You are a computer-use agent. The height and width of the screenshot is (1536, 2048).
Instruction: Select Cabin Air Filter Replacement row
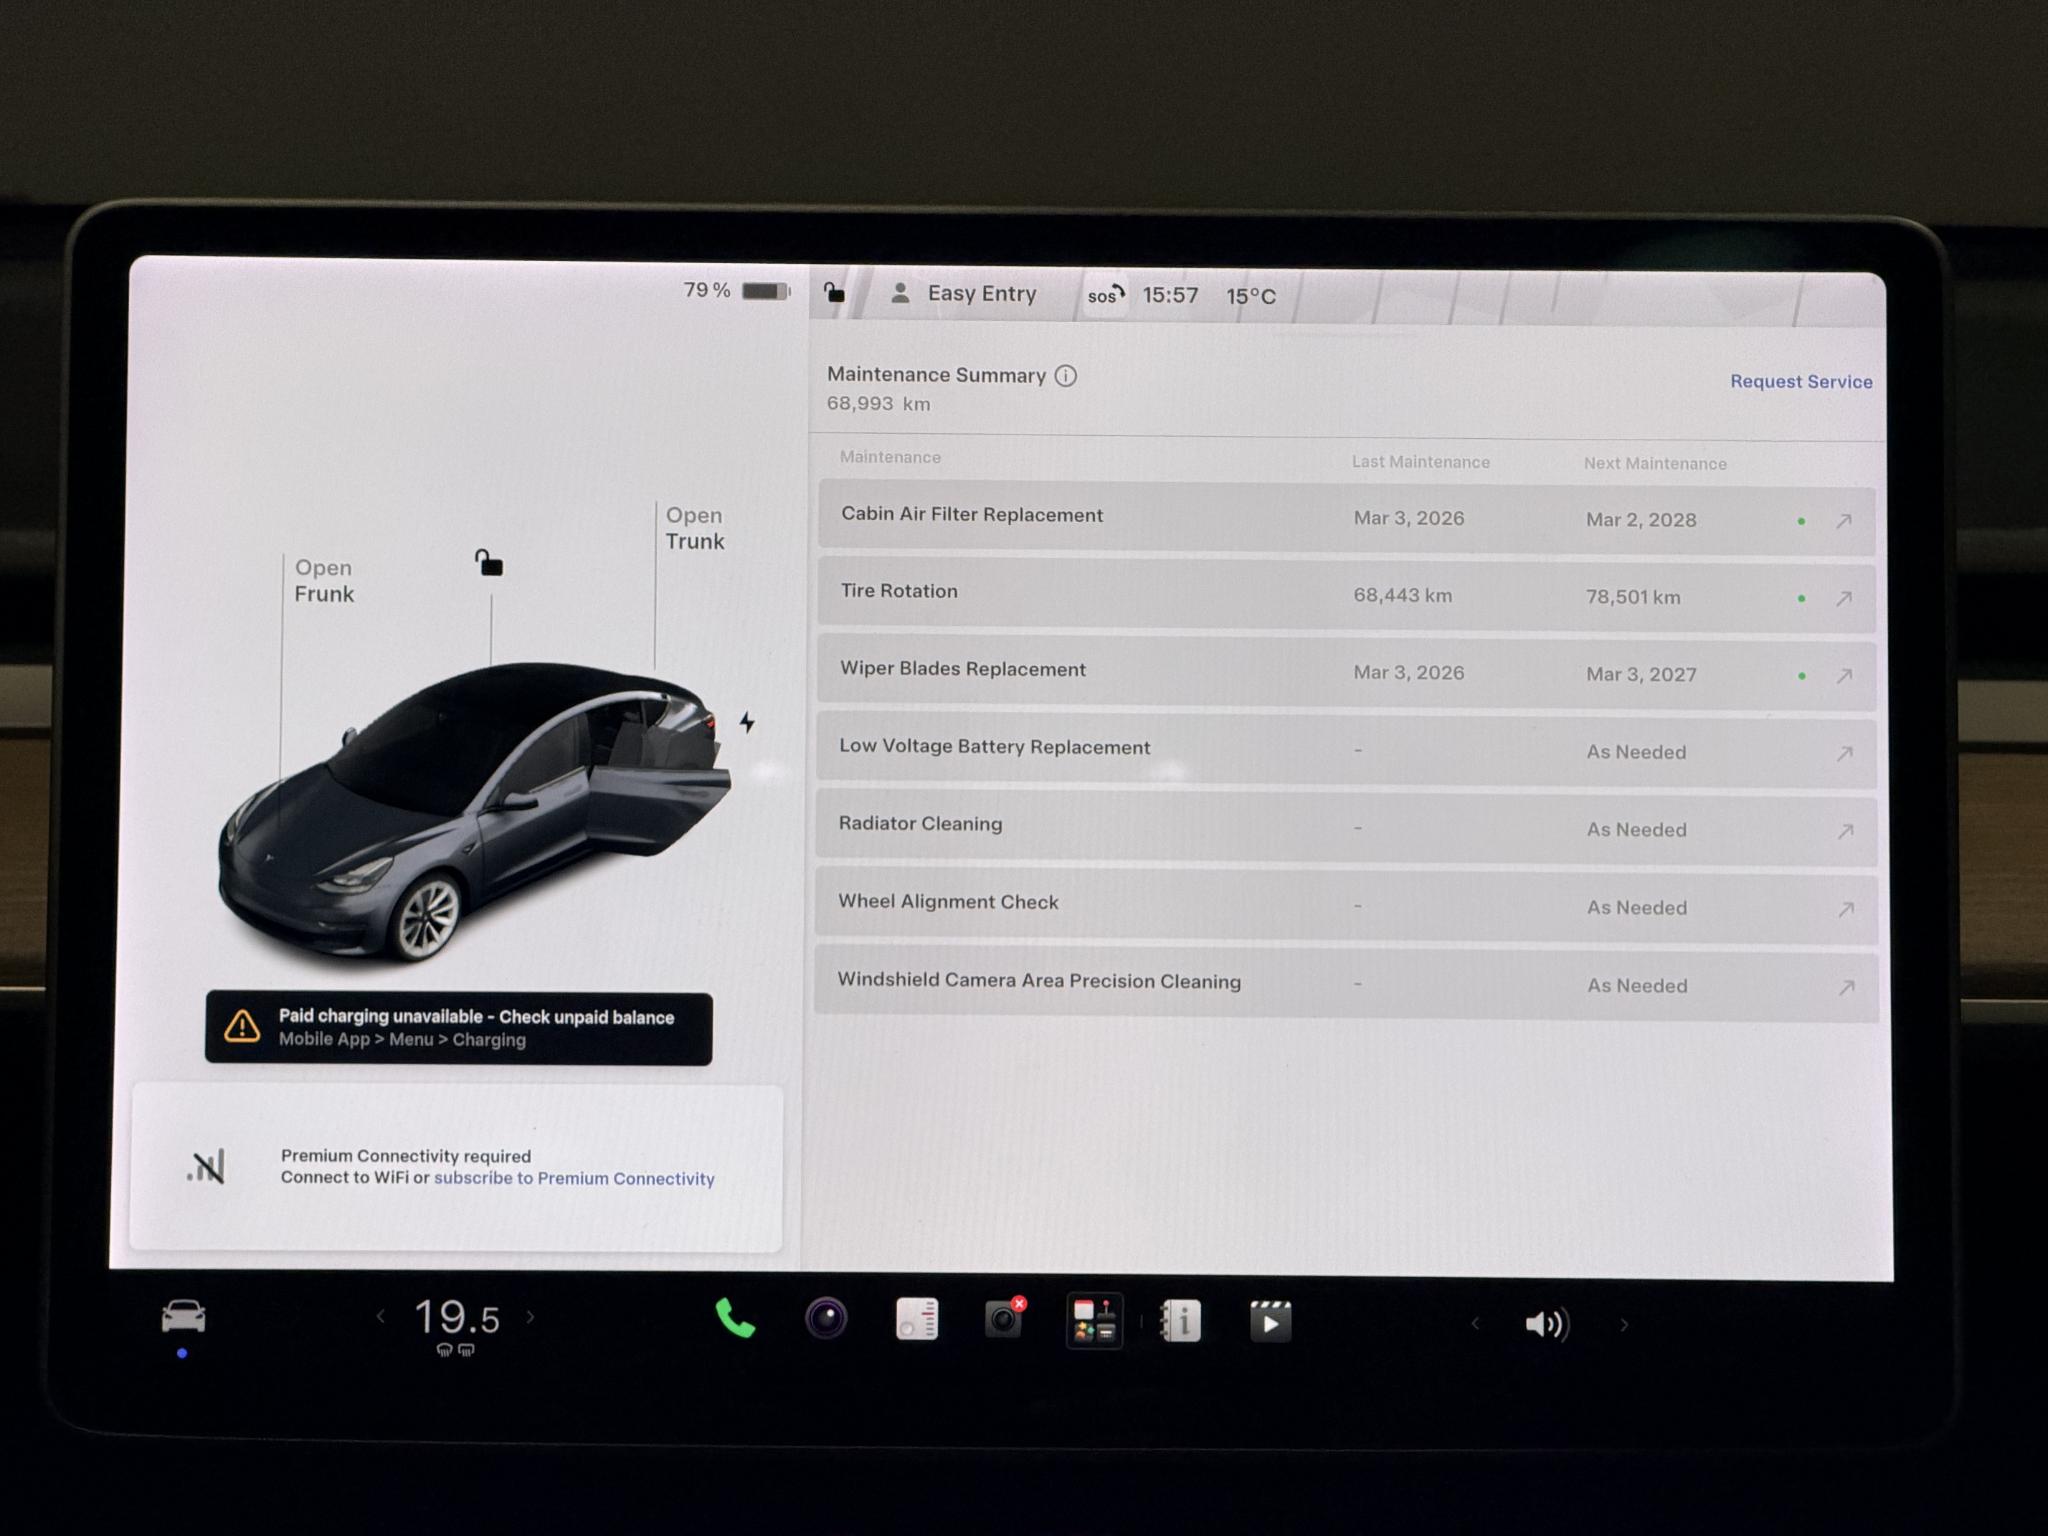tap(1347, 518)
